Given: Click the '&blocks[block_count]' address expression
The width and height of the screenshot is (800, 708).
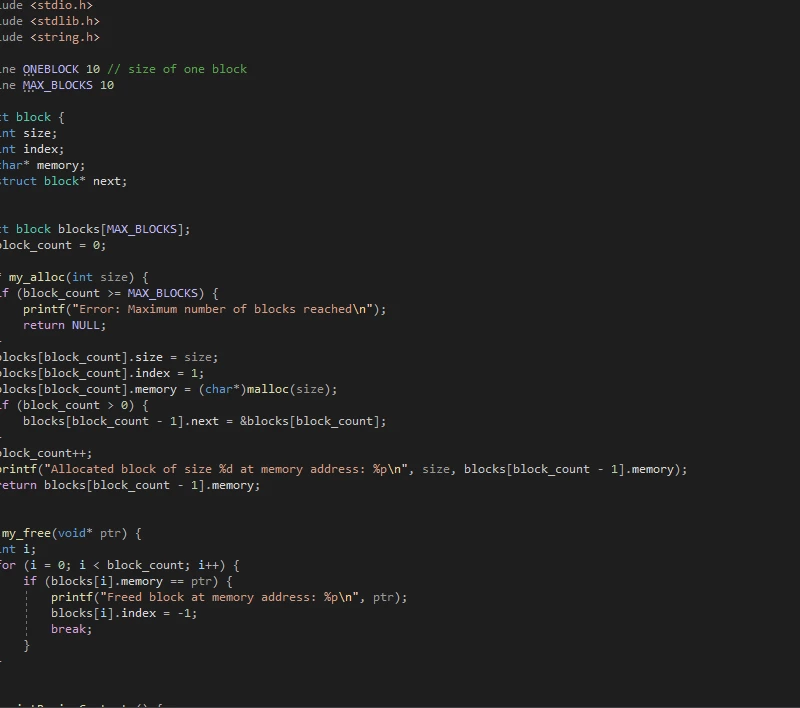Looking at the screenshot, I should point(312,421).
